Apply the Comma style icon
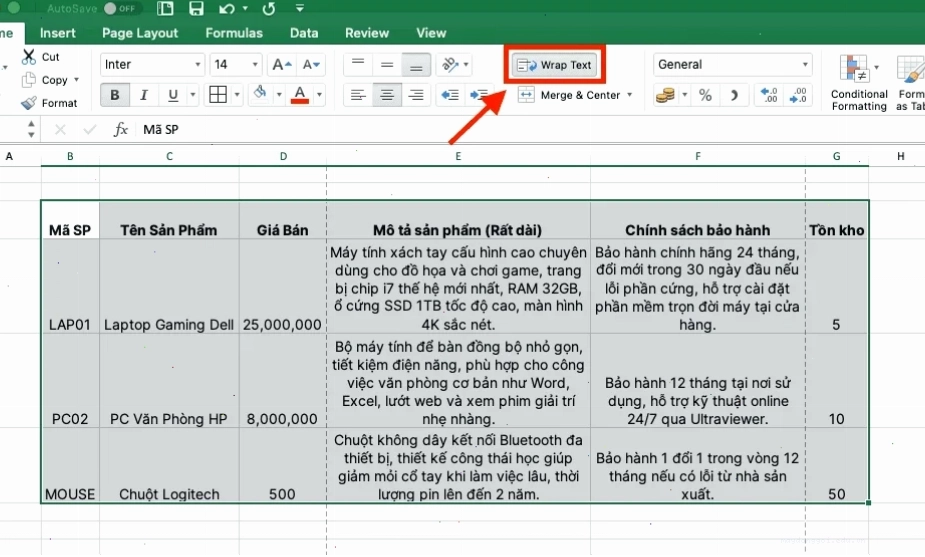Screen dimensions: 925x557 tap(734, 95)
